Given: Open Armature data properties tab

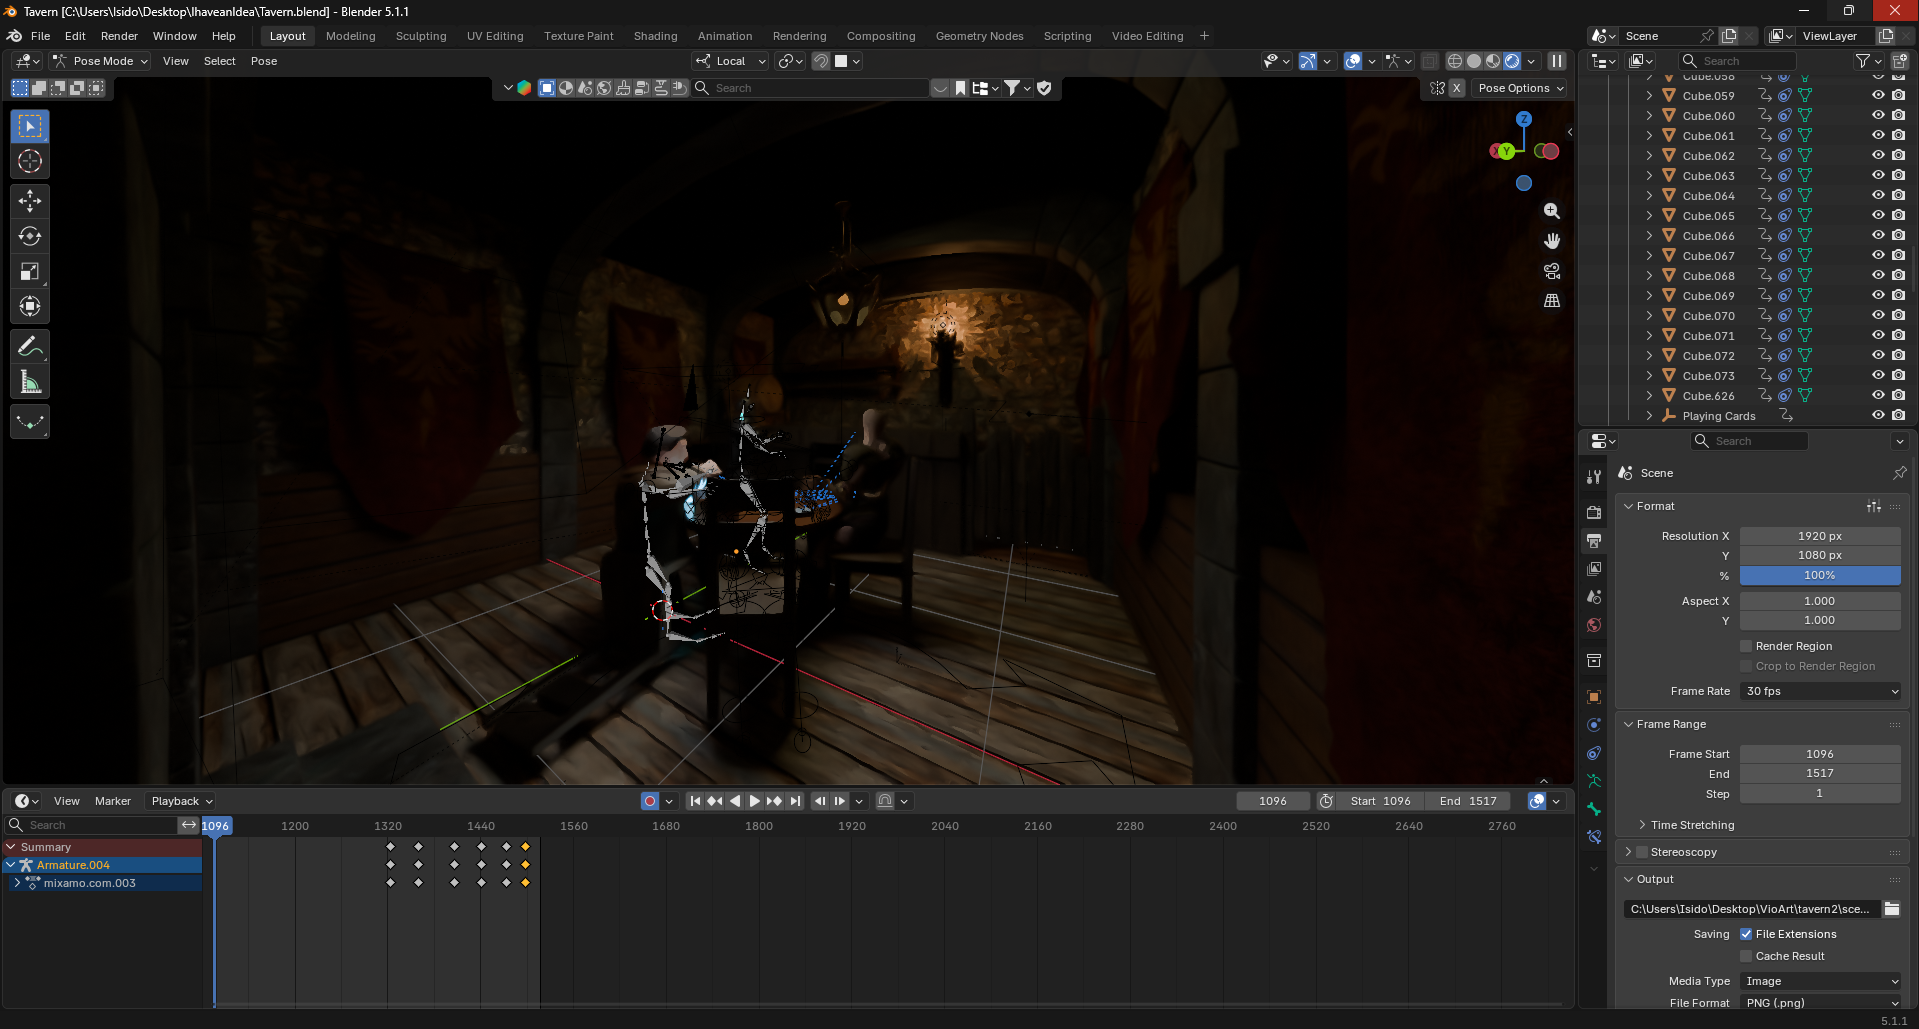Looking at the screenshot, I should [1594, 781].
